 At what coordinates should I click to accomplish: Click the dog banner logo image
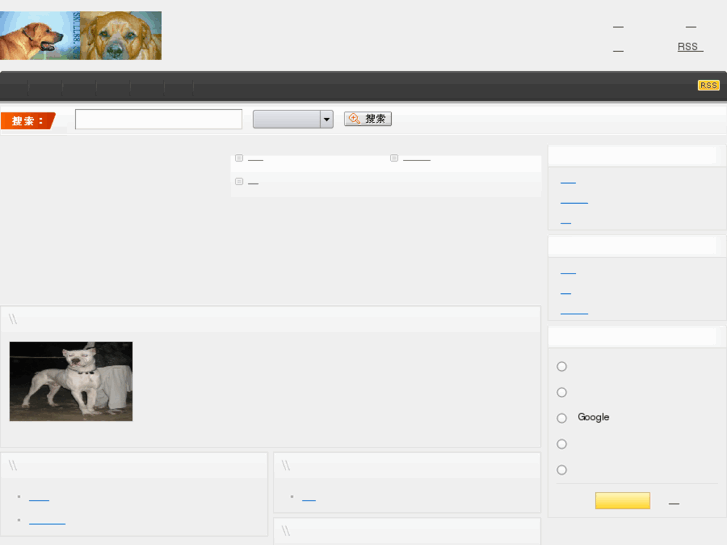(x=81, y=35)
